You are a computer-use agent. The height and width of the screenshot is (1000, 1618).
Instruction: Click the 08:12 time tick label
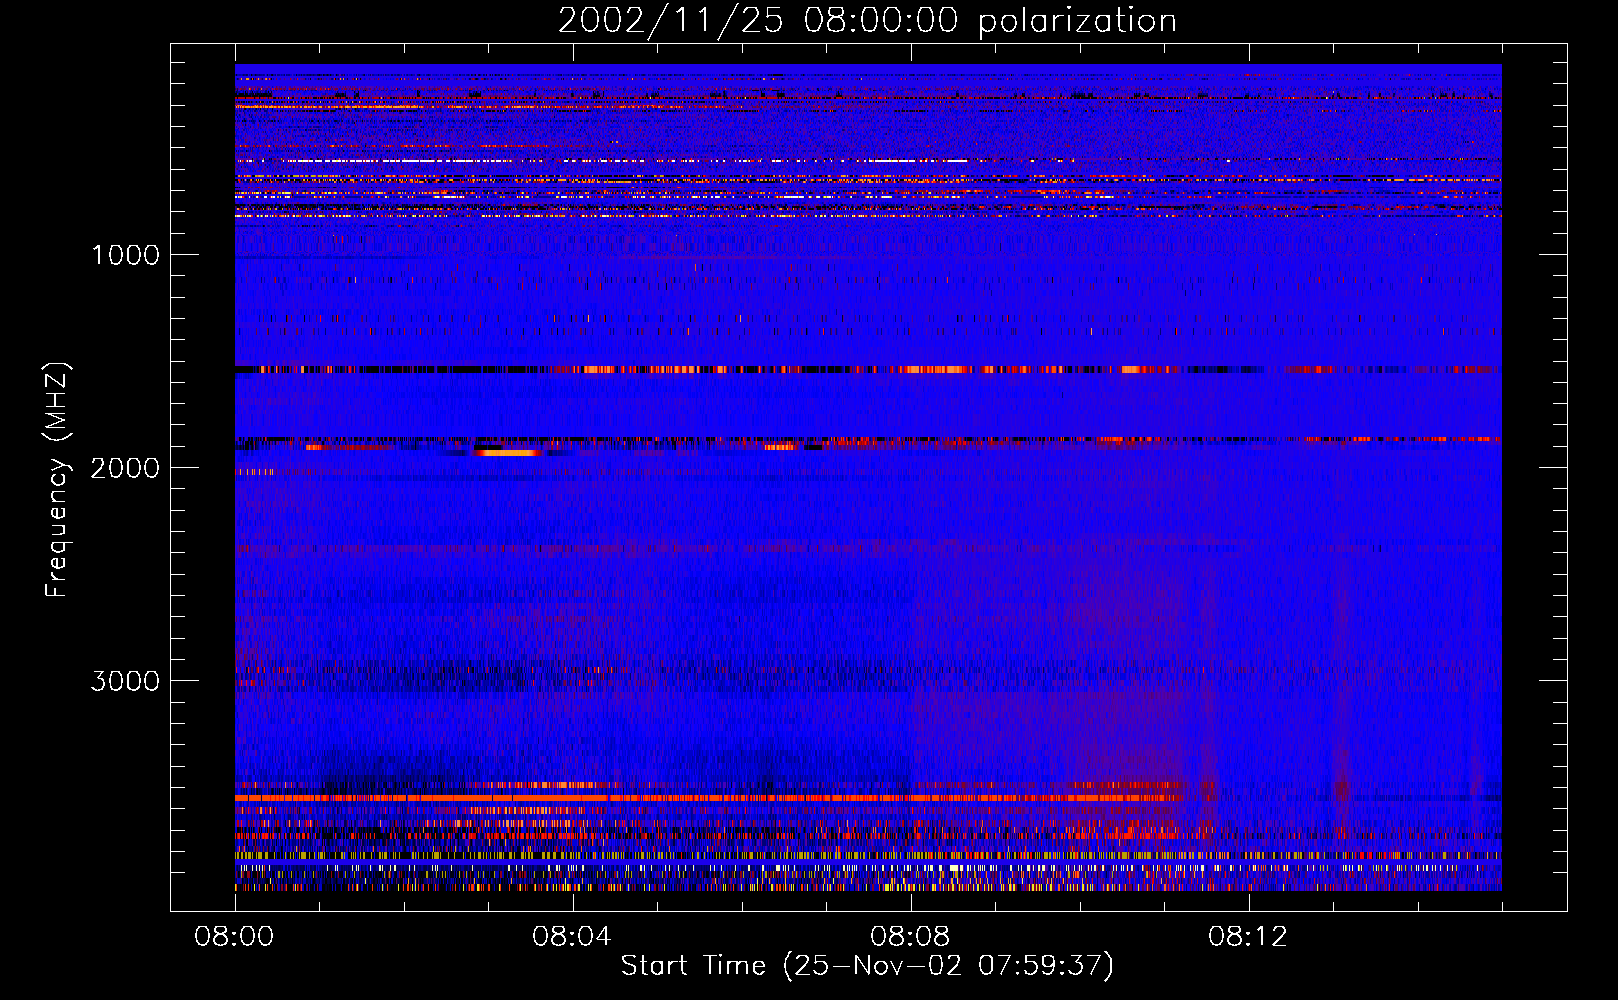click(1248, 937)
